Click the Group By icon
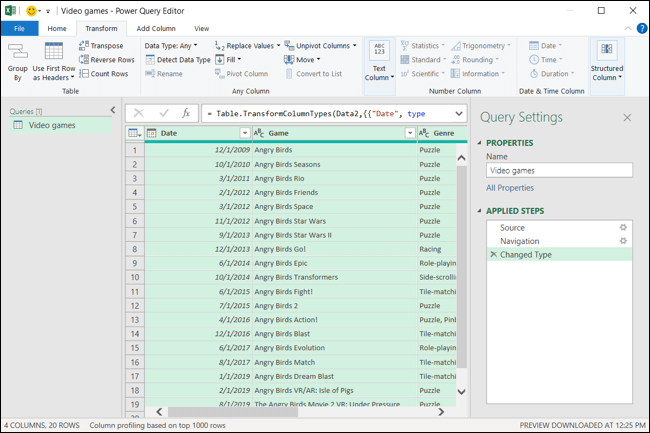This screenshot has height=433, width=650. pyautogui.click(x=18, y=52)
